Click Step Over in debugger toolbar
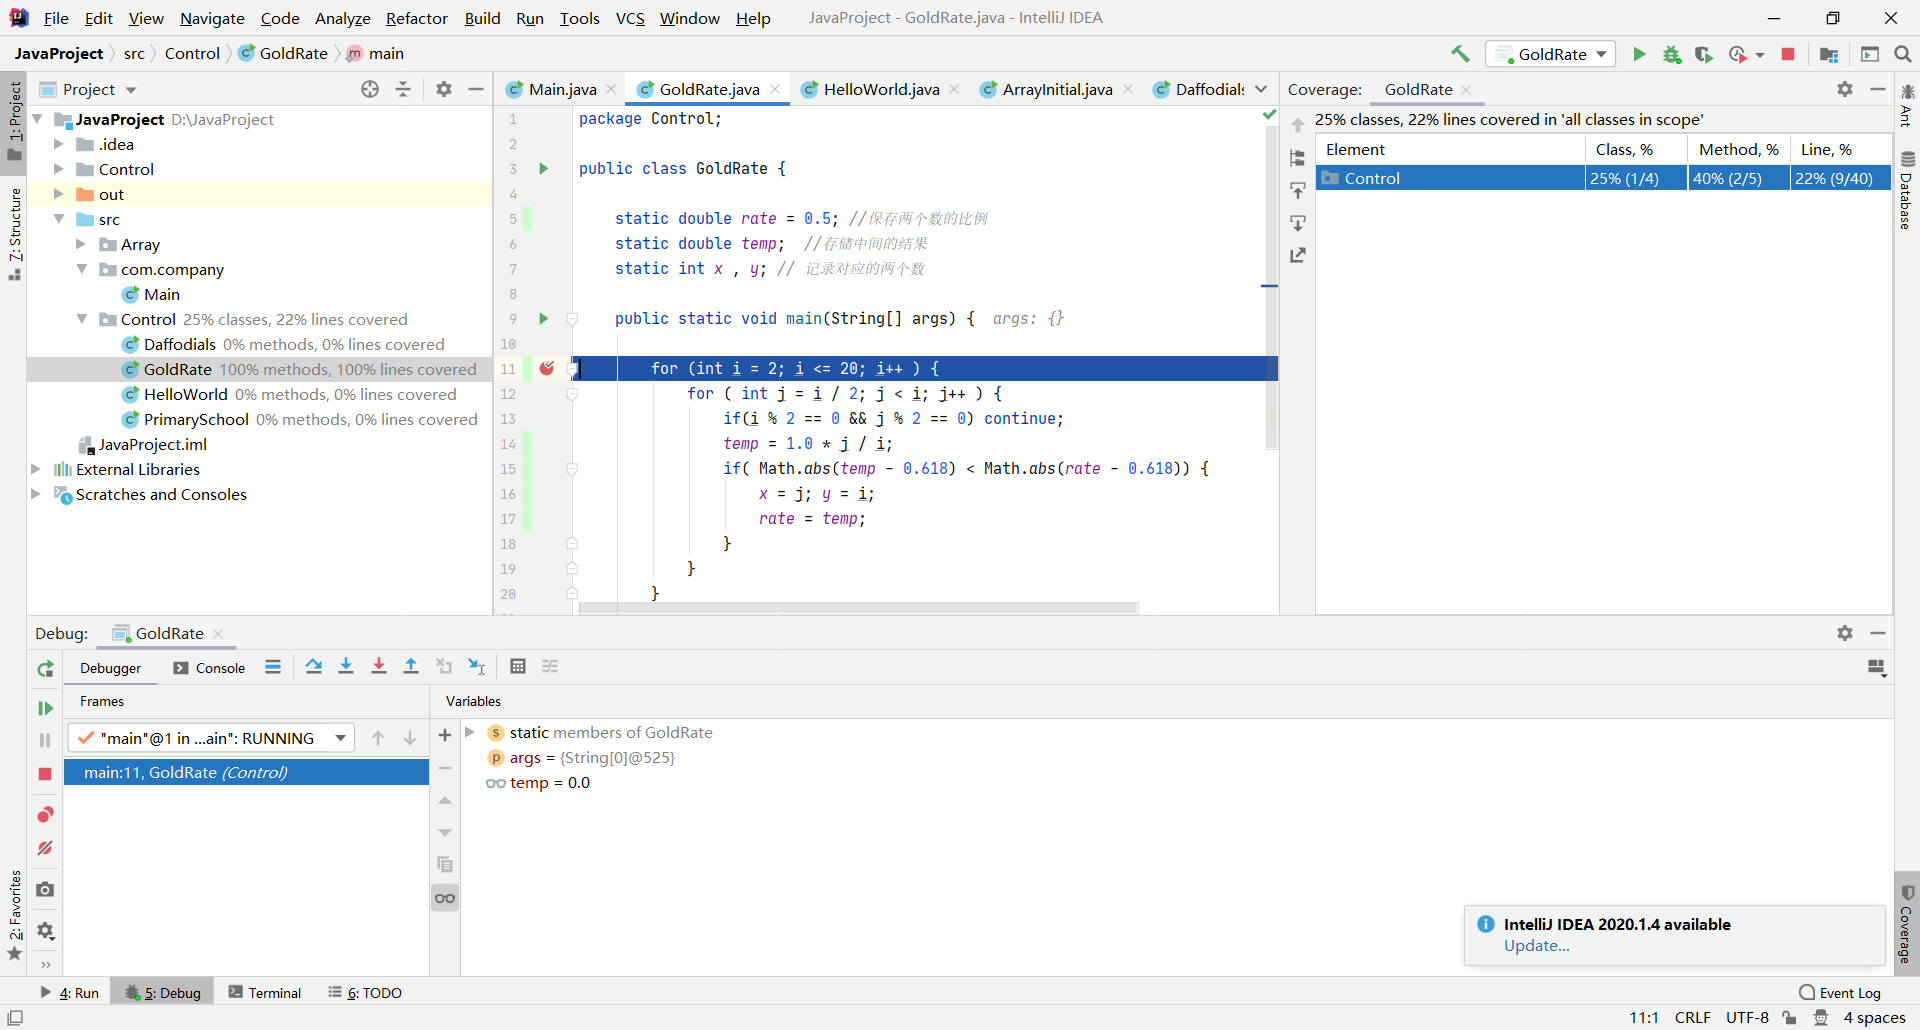Viewport: 1920px width, 1030px height. [314, 667]
